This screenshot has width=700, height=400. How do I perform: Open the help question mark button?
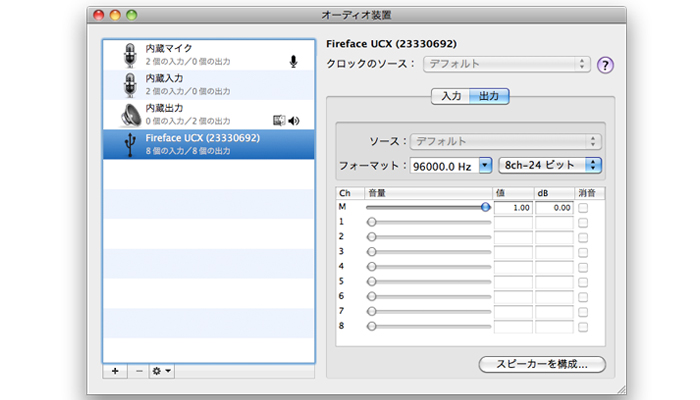[605, 65]
